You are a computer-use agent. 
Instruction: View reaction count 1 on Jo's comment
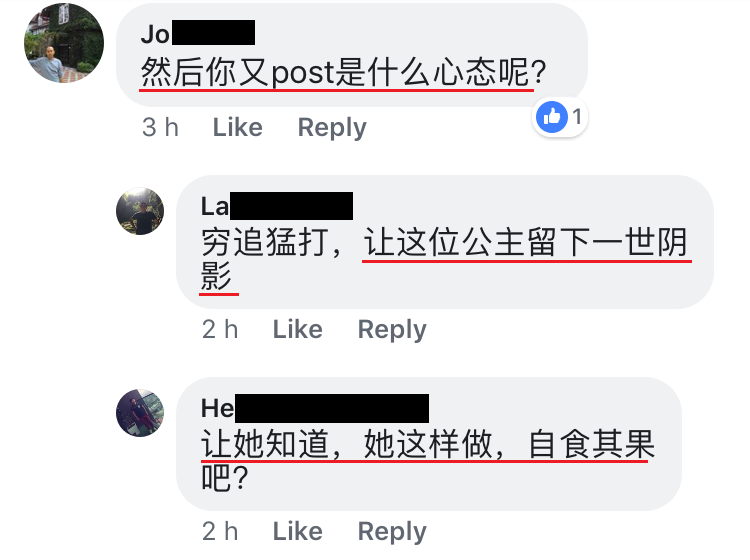point(577,117)
